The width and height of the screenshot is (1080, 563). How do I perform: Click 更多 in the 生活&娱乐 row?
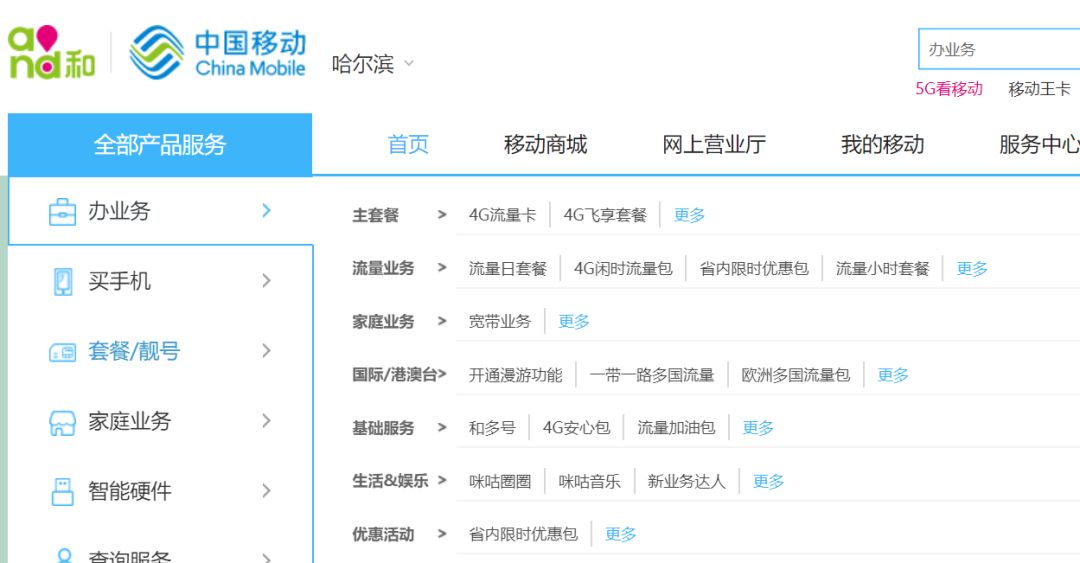tap(769, 482)
